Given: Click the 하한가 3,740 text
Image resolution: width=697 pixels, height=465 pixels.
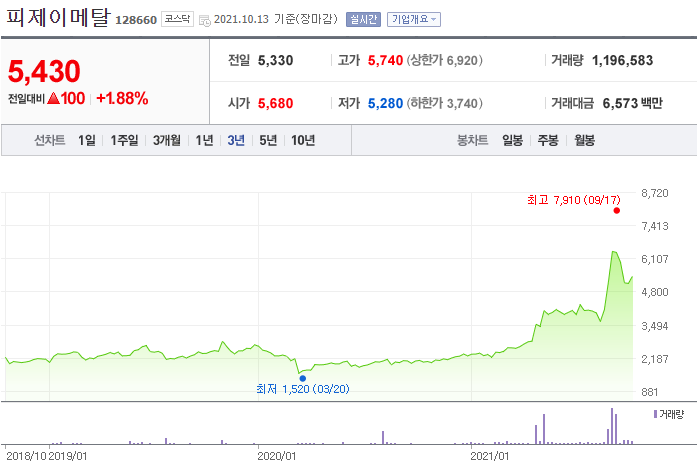Looking at the screenshot, I should 445,104.
